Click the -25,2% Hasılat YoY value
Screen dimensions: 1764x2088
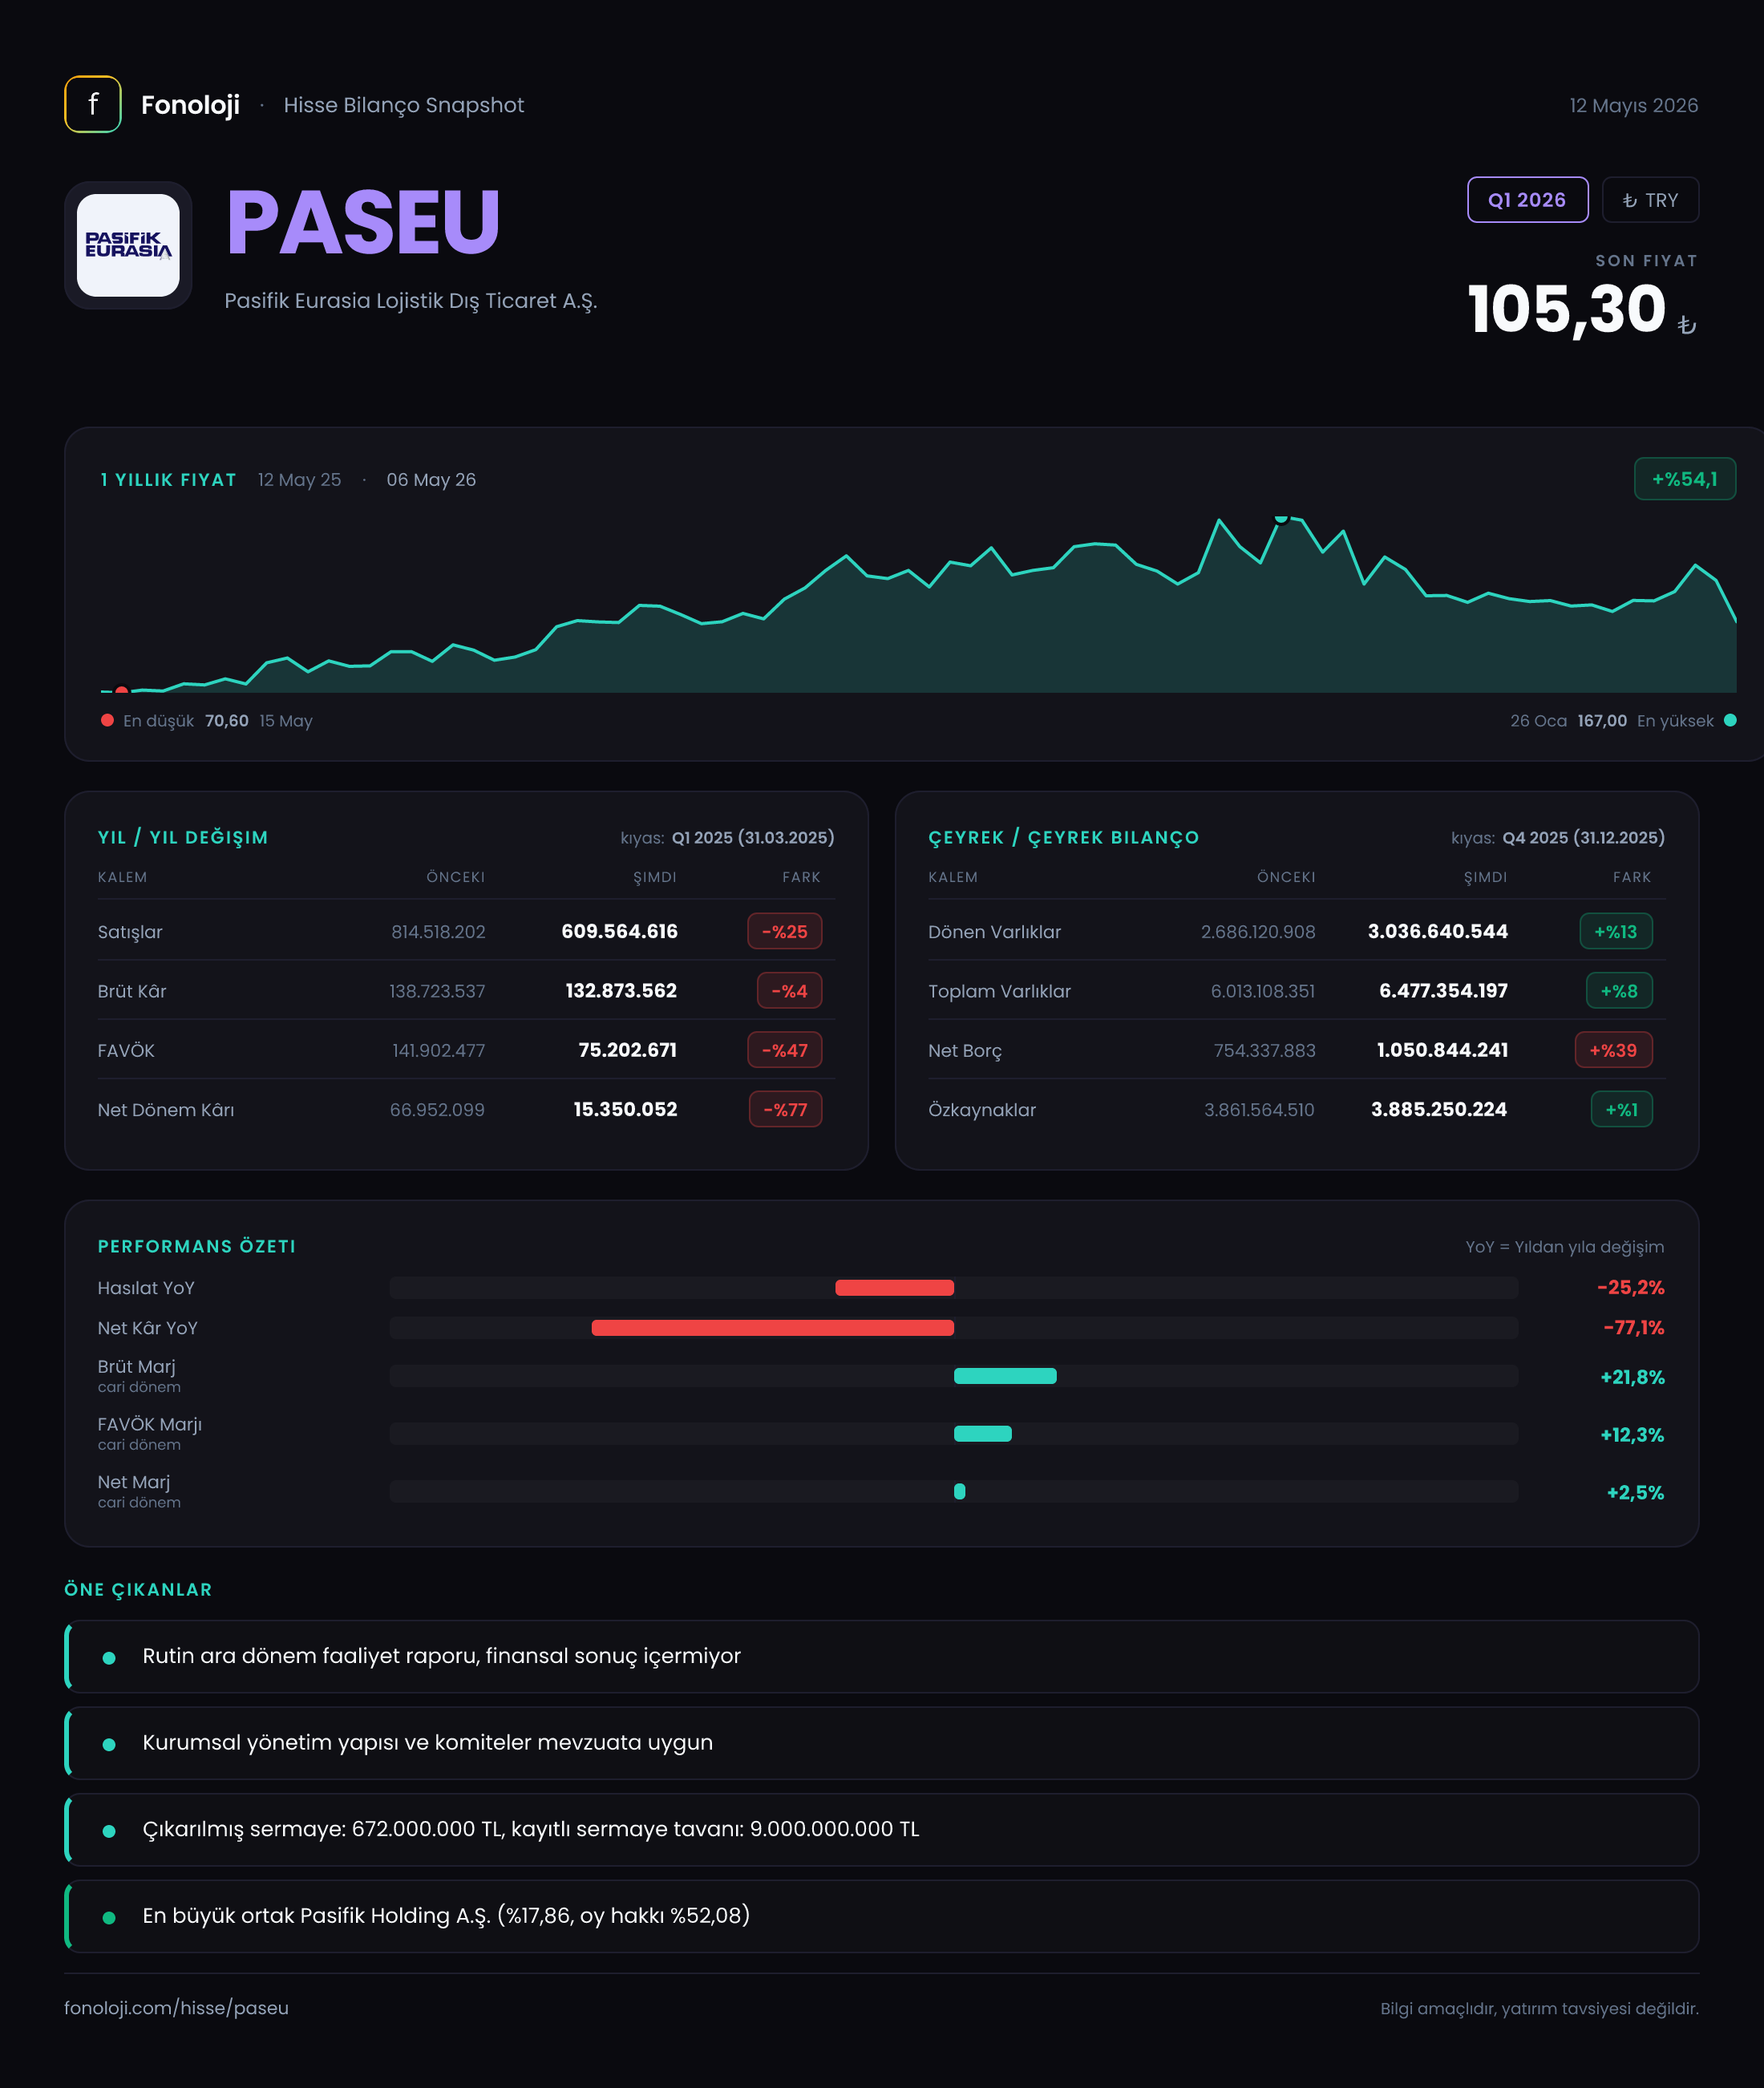pyautogui.click(x=1630, y=1288)
